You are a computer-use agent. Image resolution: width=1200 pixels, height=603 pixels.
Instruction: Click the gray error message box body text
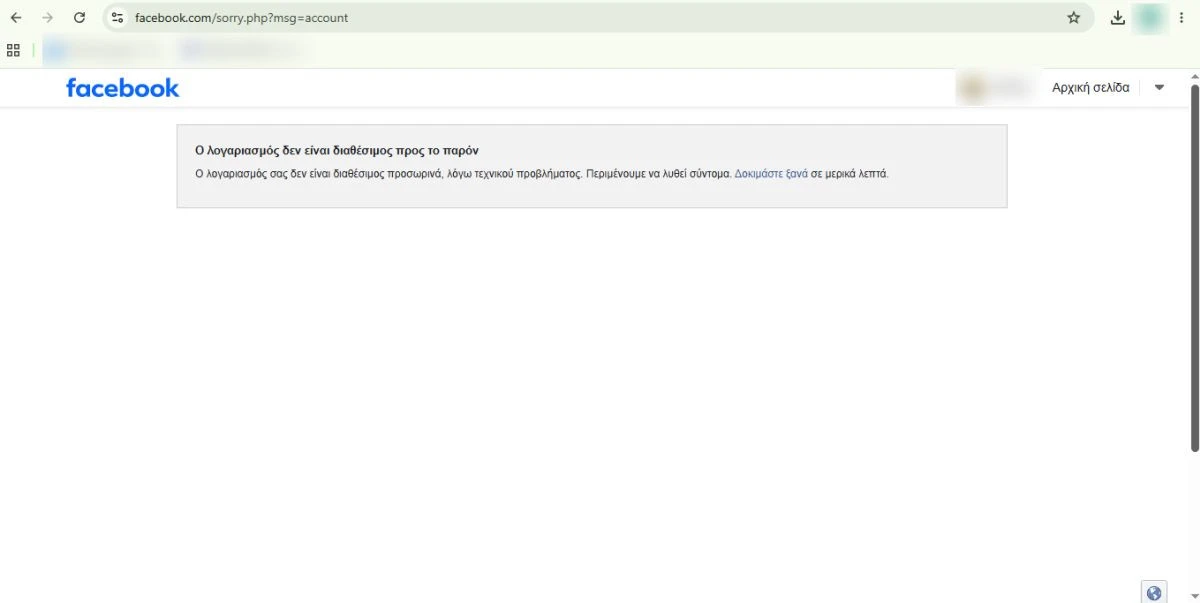542,173
